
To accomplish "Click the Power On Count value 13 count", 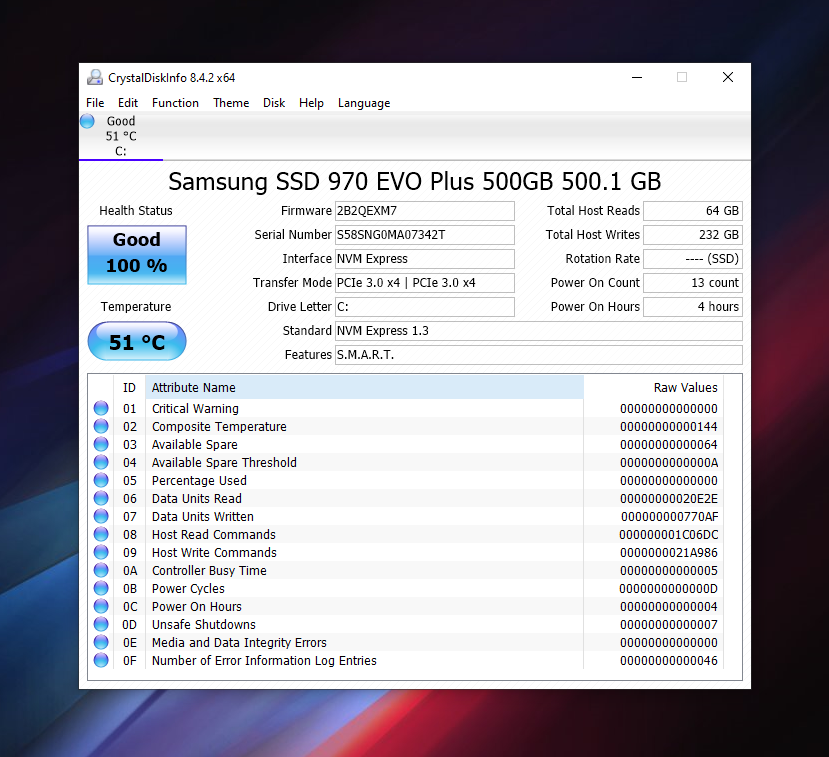I will click(x=693, y=283).
